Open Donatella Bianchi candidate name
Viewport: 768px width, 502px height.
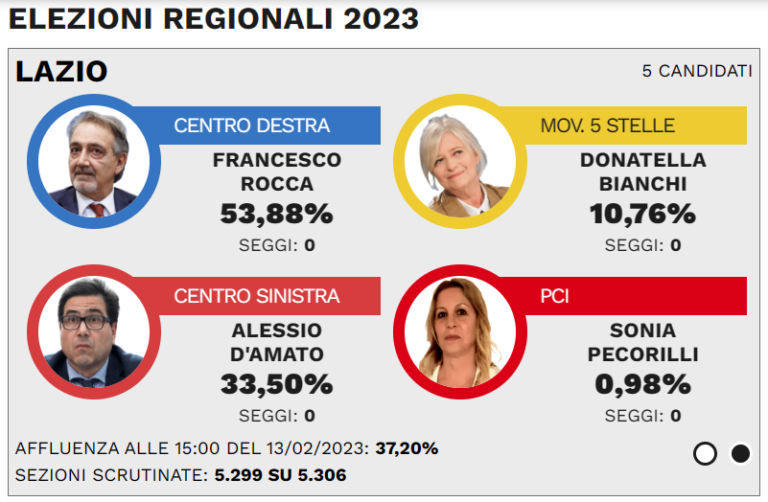click(643, 172)
